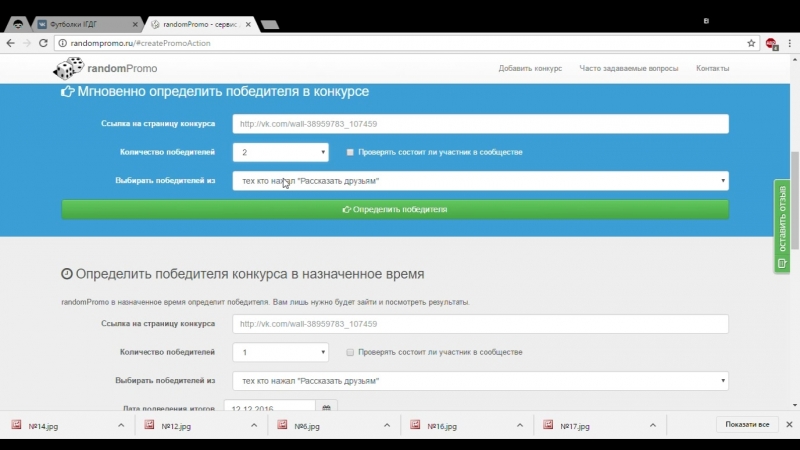
Task: Open the Chrome three-dot menu
Action: point(788,43)
